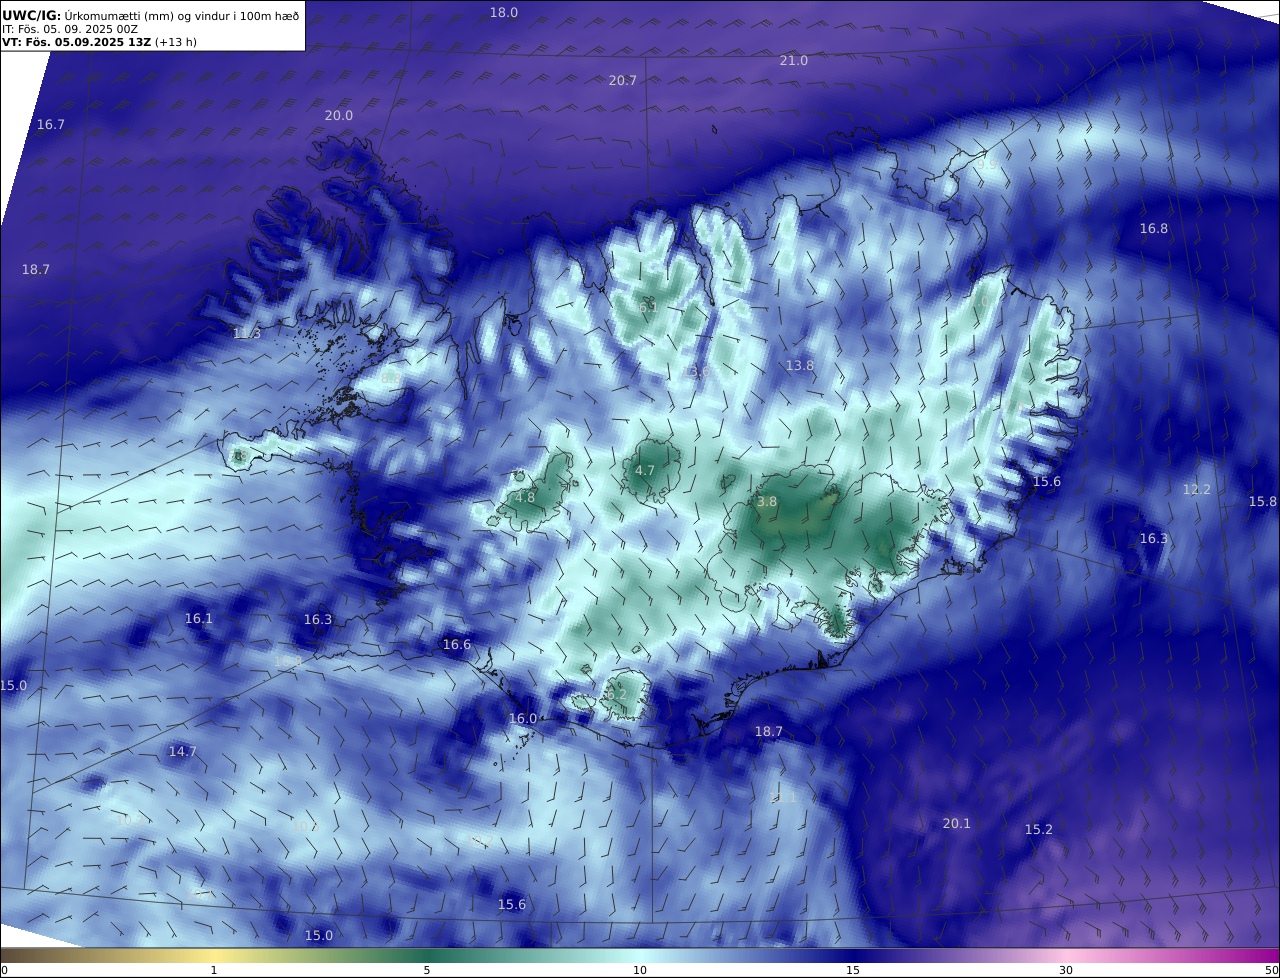The height and width of the screenshot is (978, 1280).
Task: Click the 21.0 value on the map
Action: [x=794, y=61]
